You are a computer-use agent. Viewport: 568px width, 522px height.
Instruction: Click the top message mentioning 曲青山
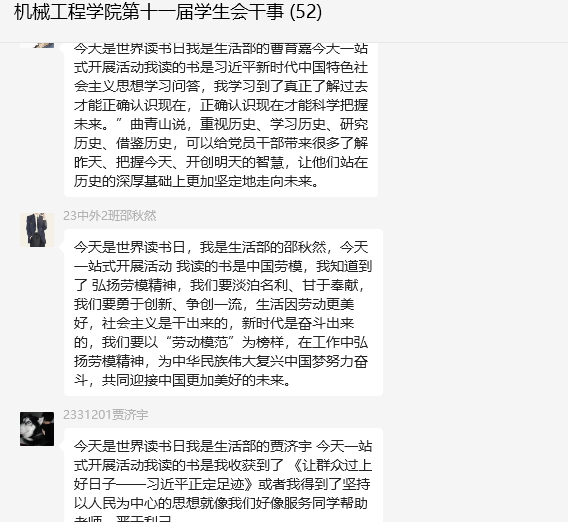pos(221,120)
